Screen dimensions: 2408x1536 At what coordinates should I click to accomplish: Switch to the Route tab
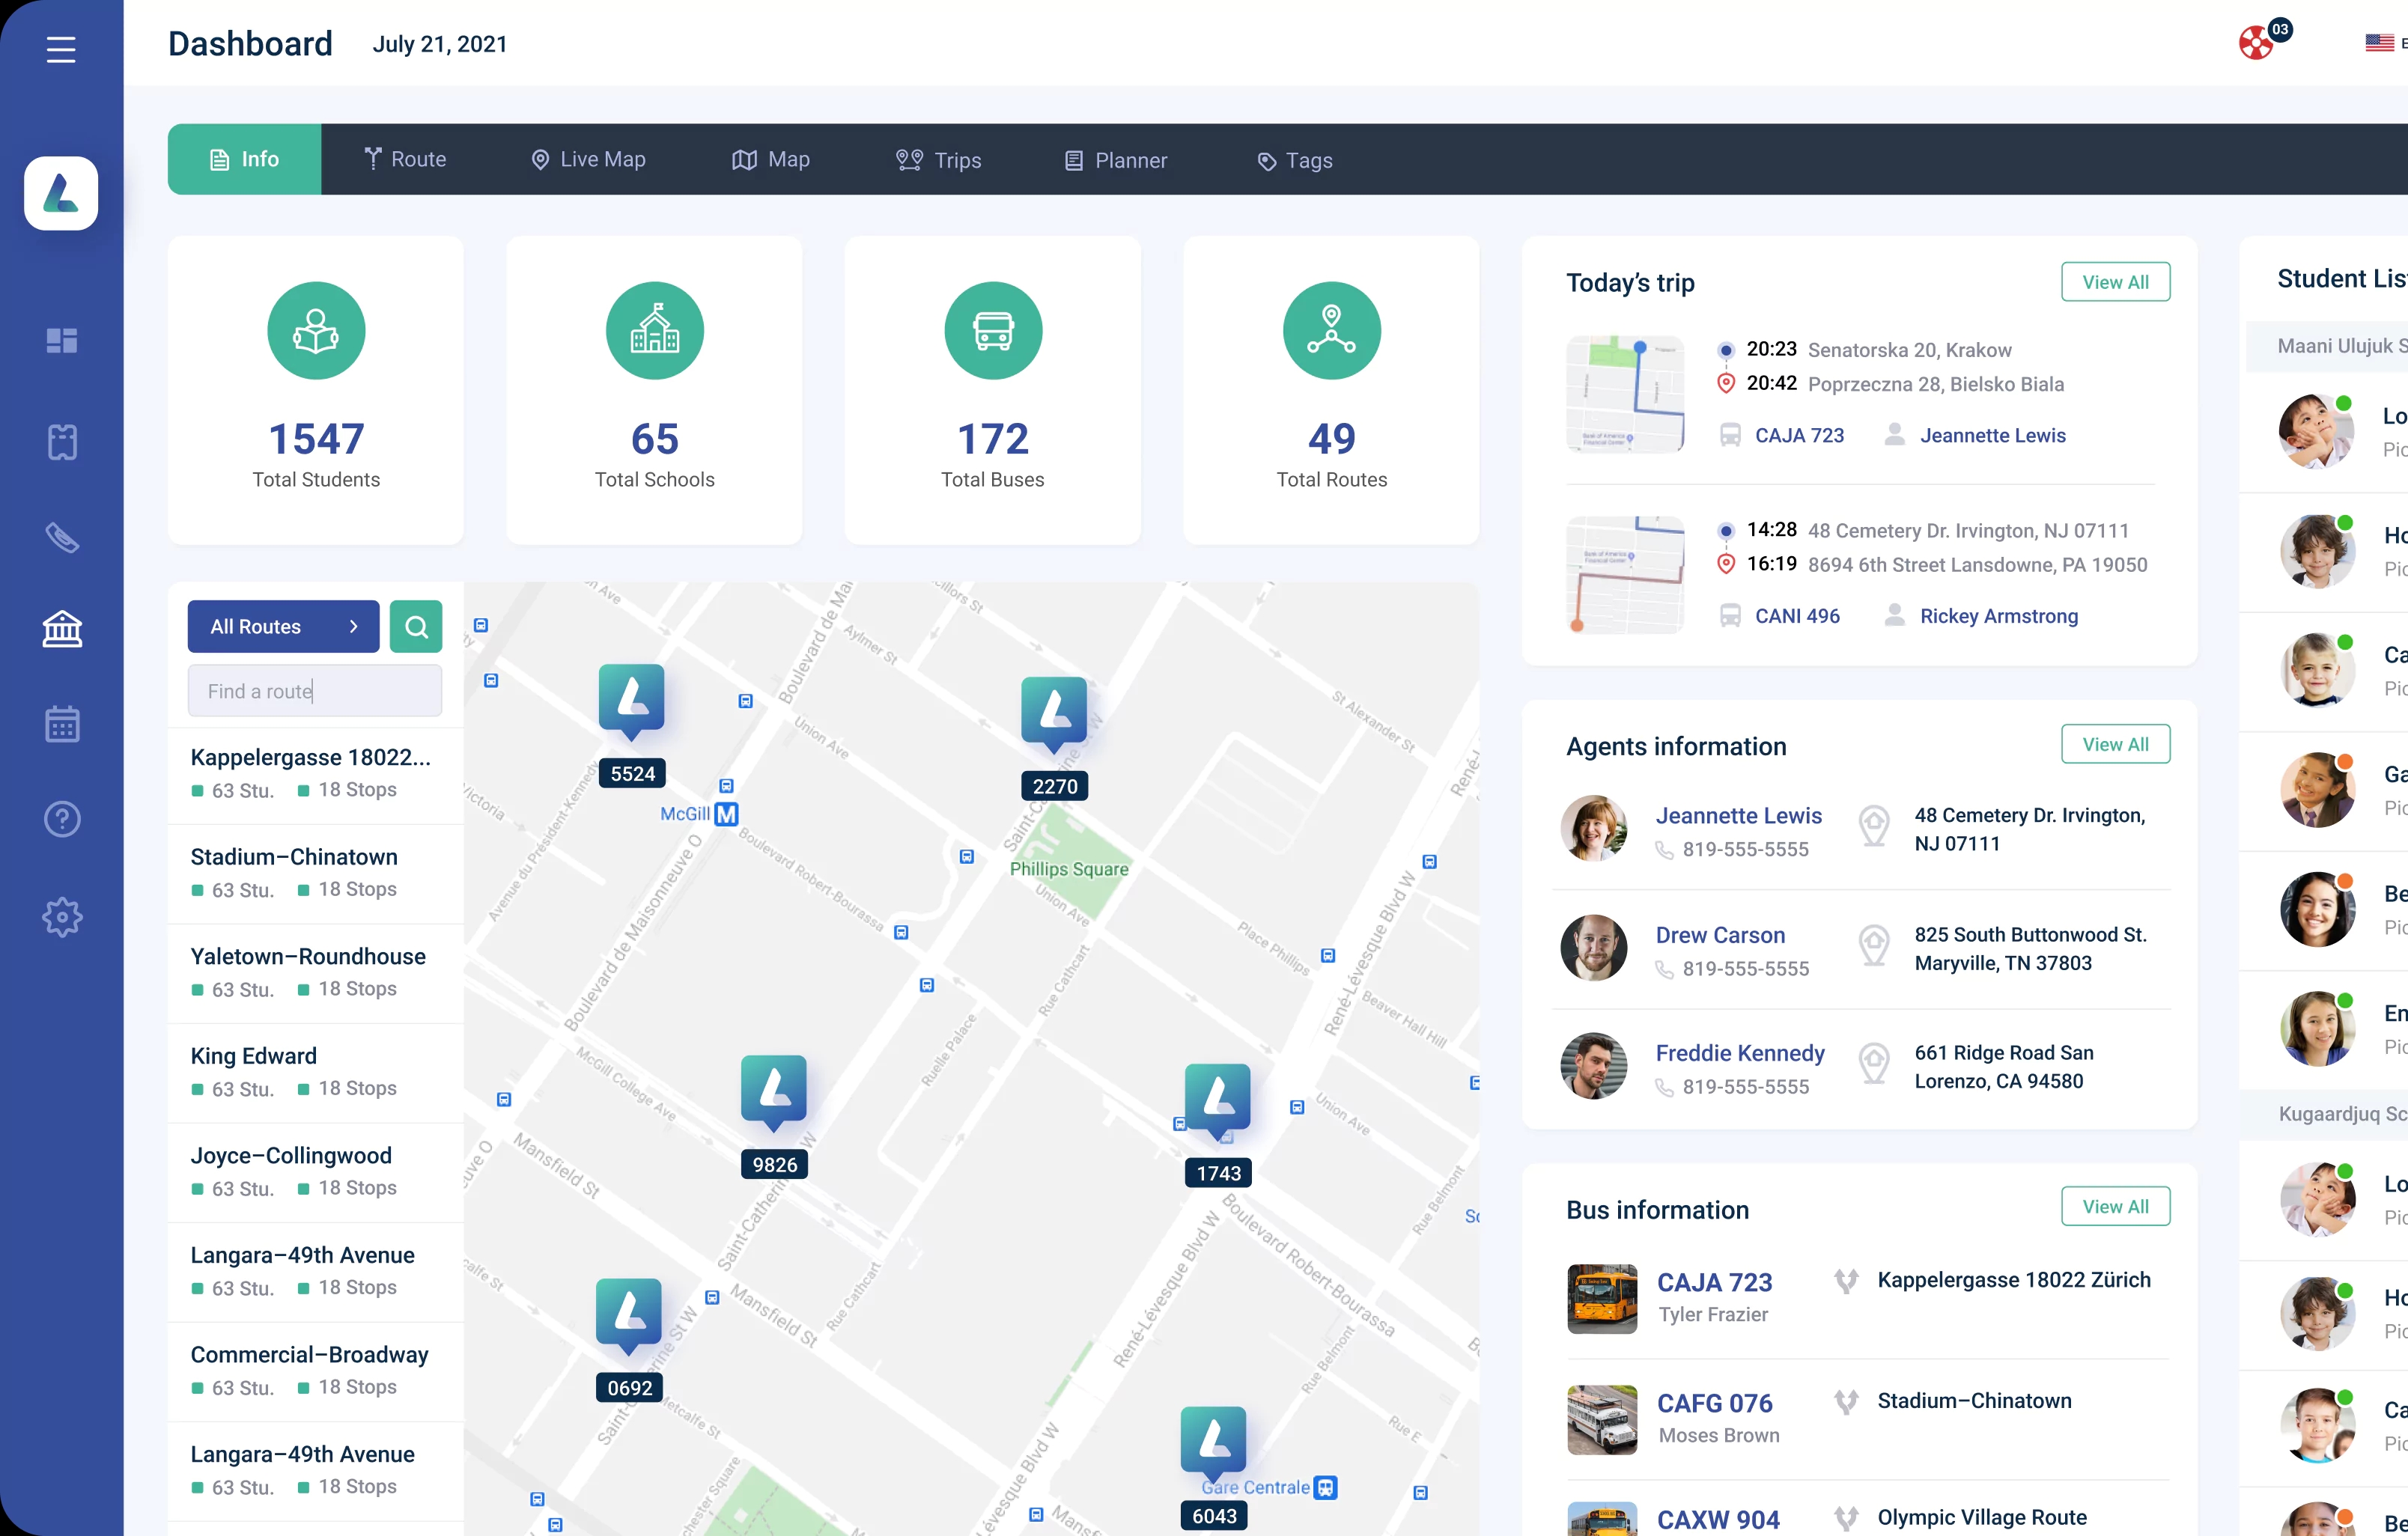point(405,159)
